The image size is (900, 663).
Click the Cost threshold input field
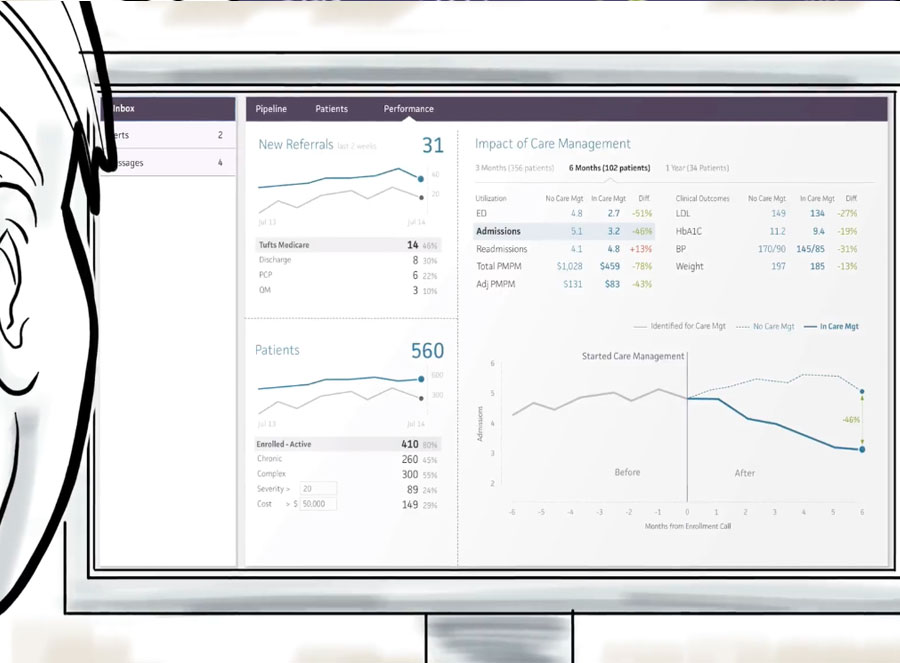318,504
